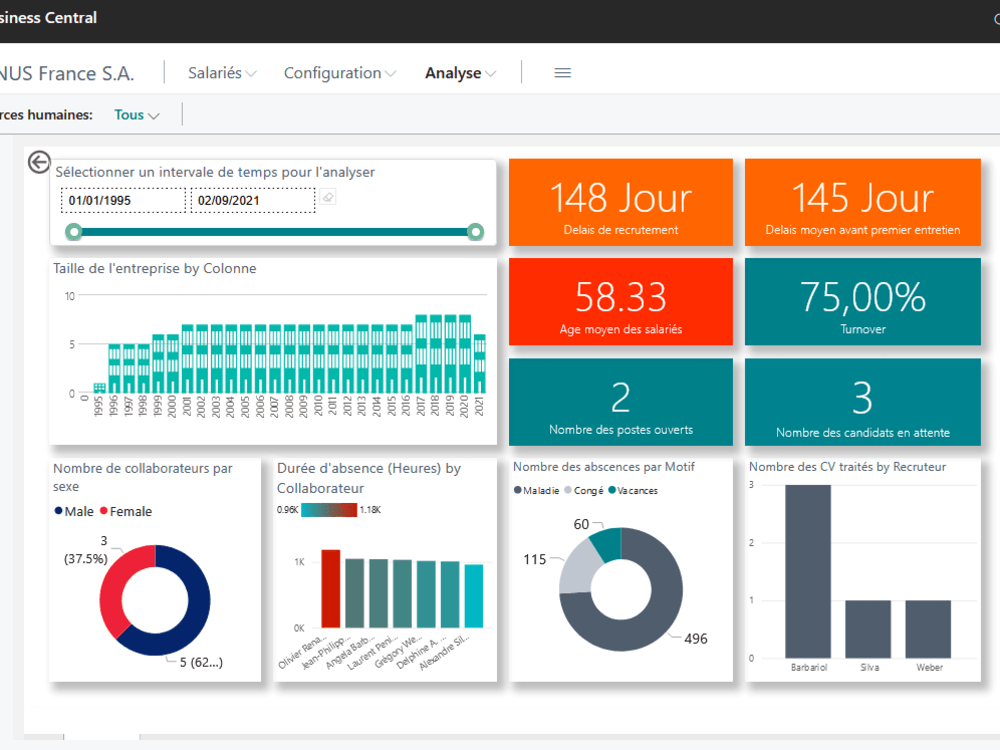Open the Analyse menu
Viewport: 1000px width, 750px height.
[460, 73]
